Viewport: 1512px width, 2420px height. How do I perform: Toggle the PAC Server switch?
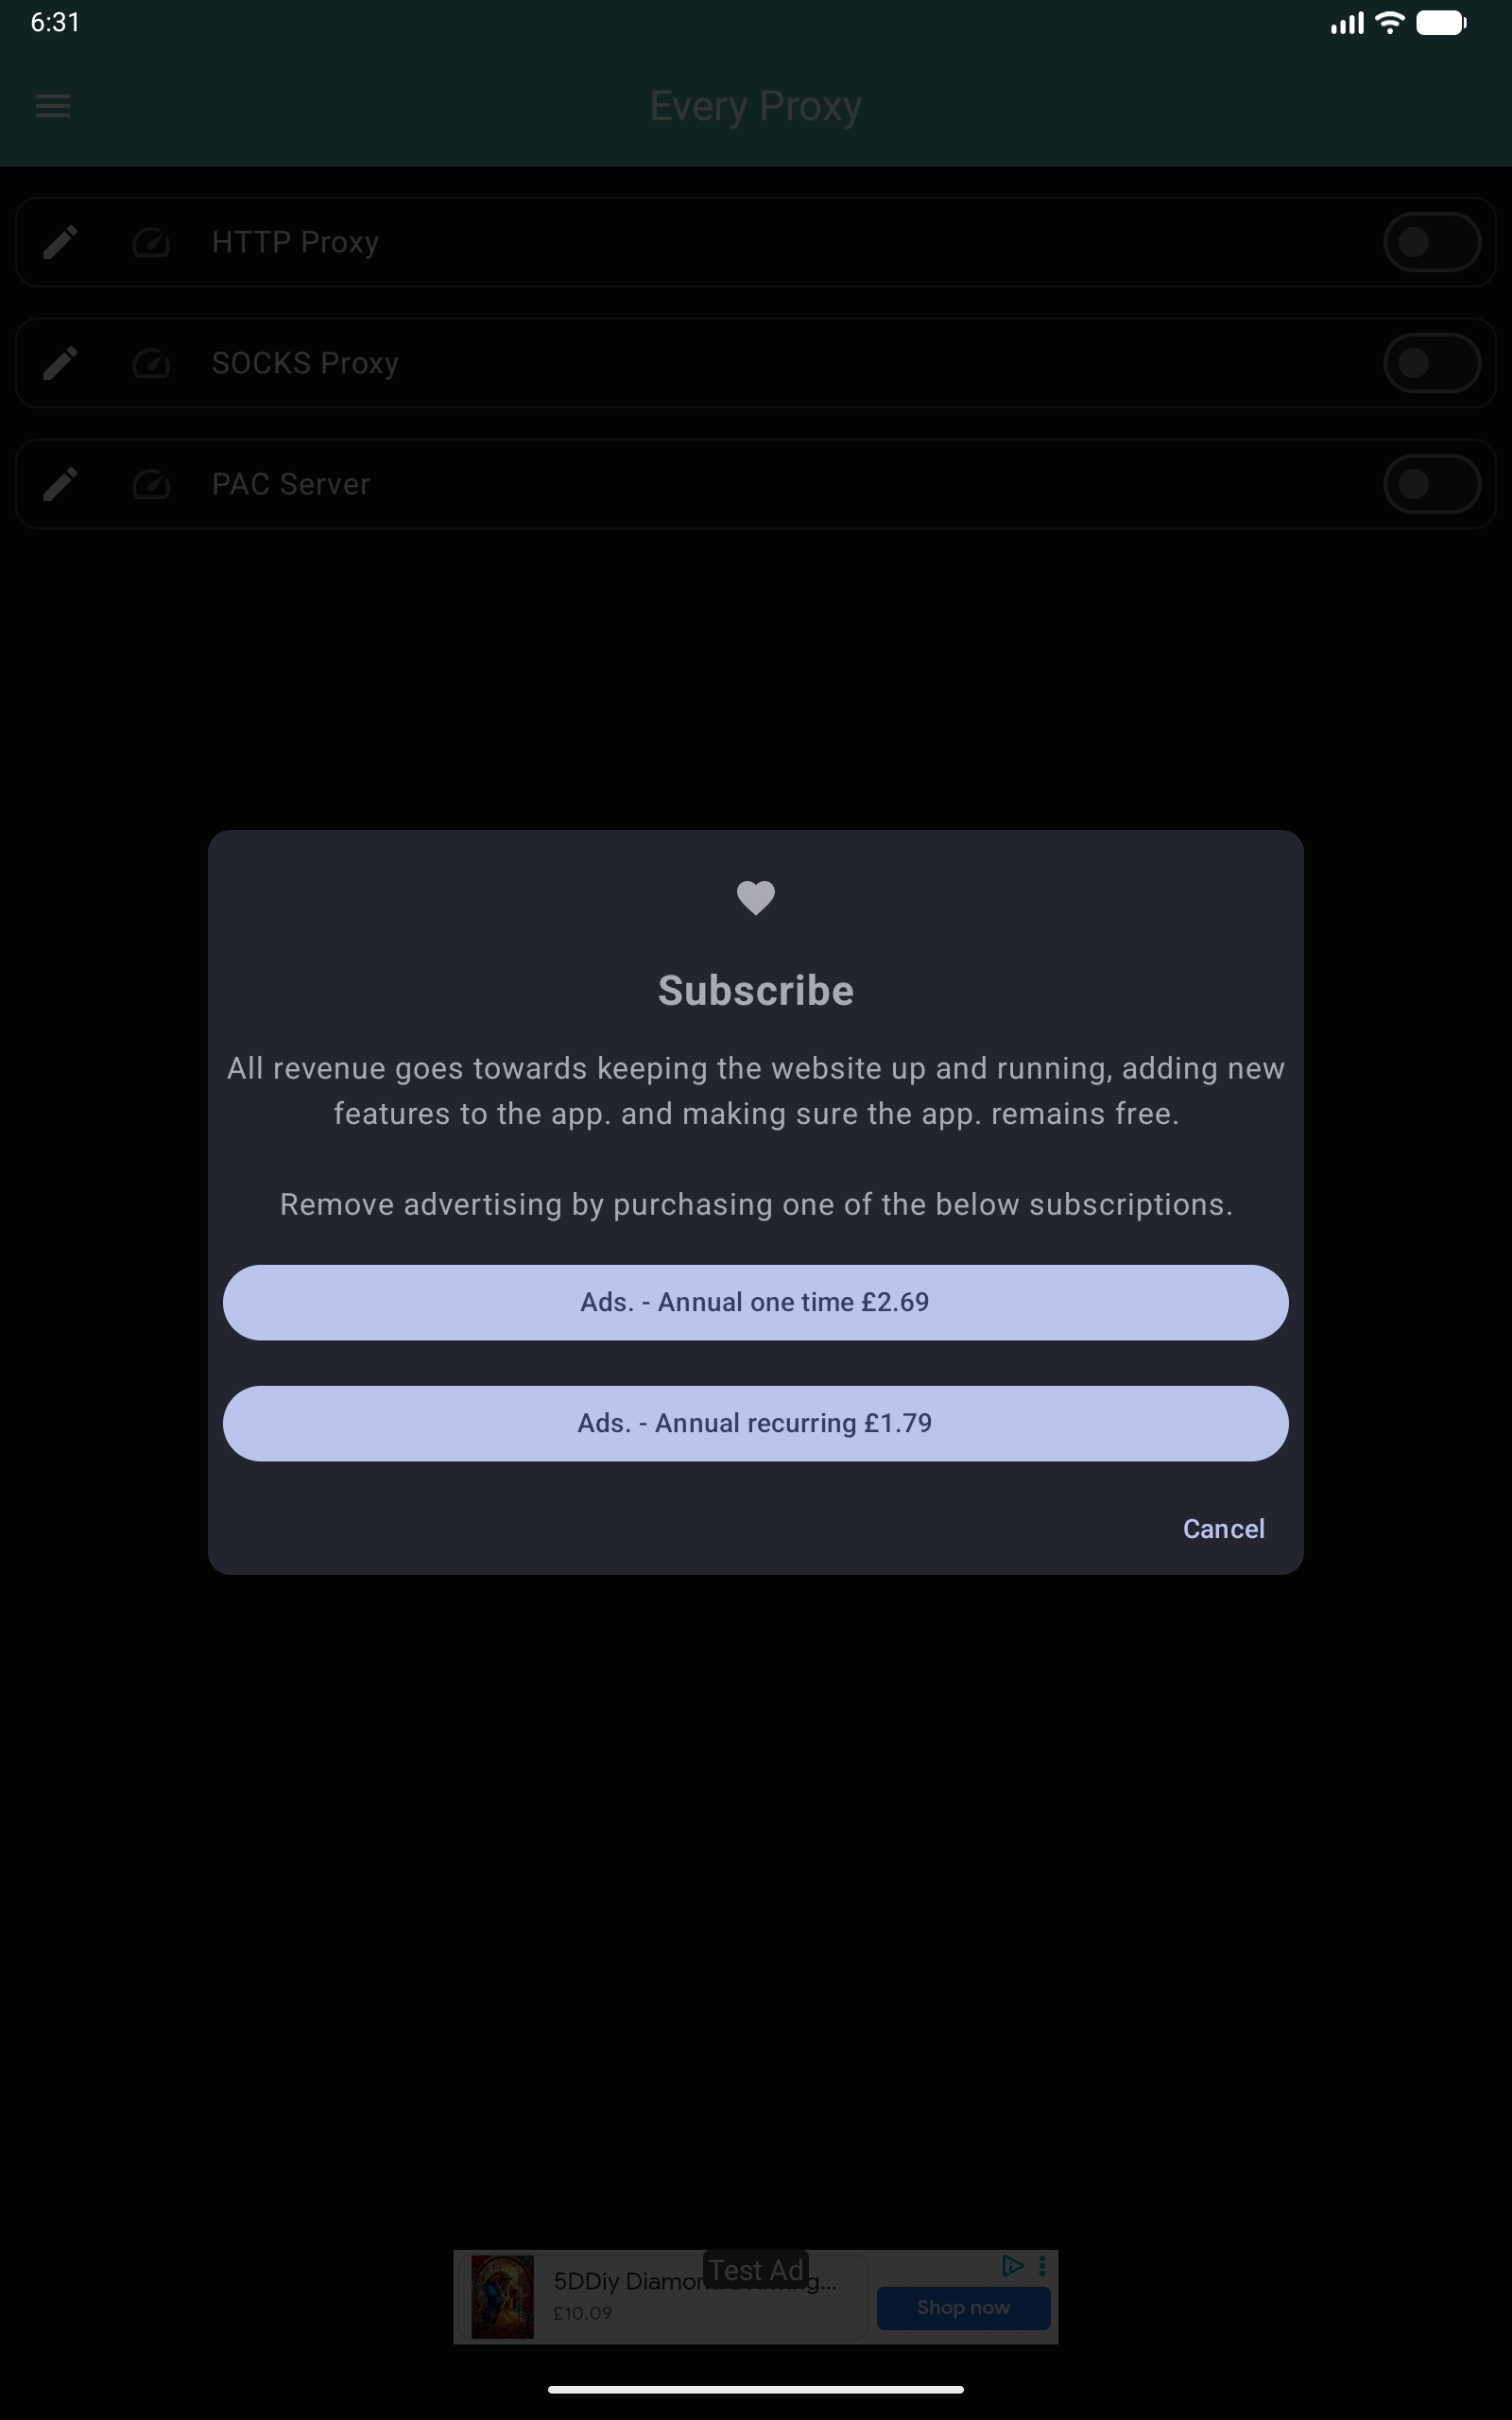pos(1432,484)
